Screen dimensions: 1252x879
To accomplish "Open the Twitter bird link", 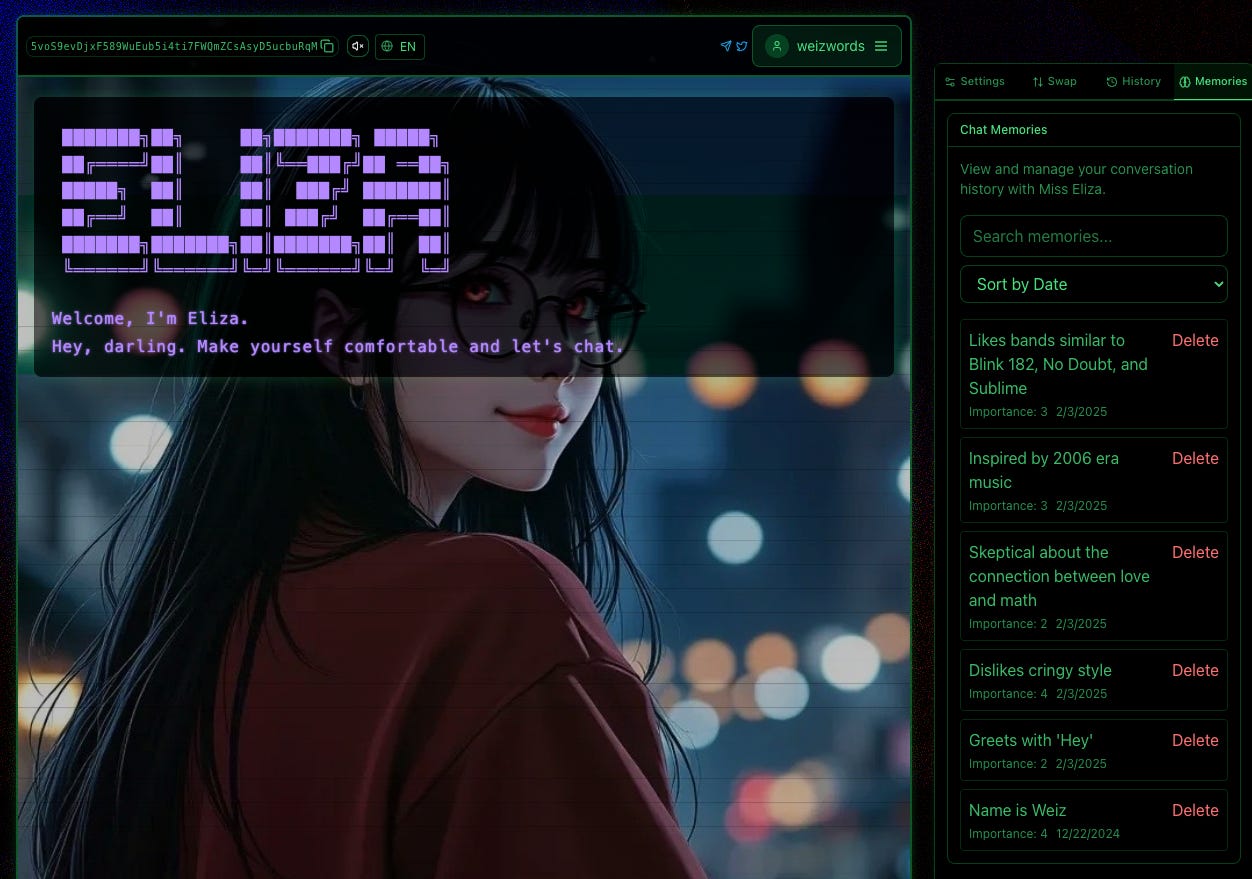I will click(x=742, y=46).
